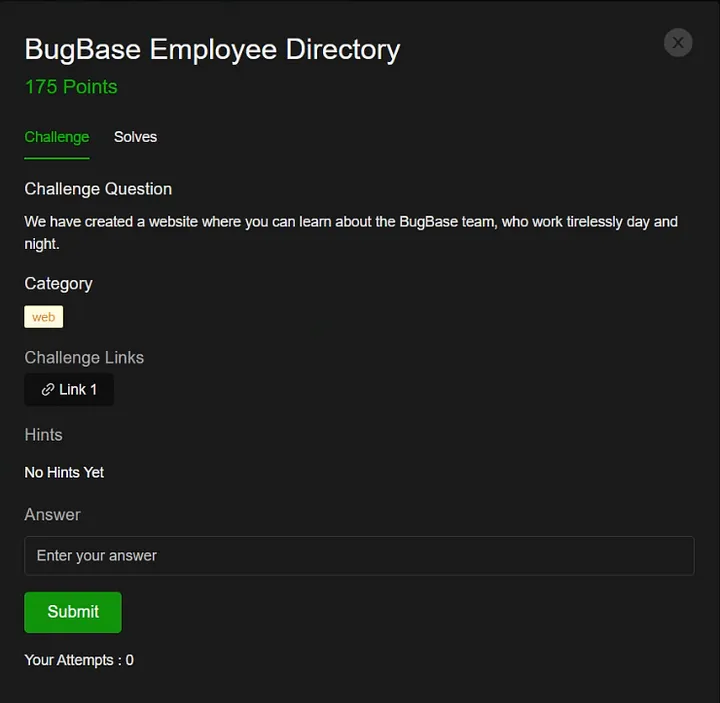720x703 pixels.
Task: Click the BugBase Employee Directory title
Action: point(212,49)
